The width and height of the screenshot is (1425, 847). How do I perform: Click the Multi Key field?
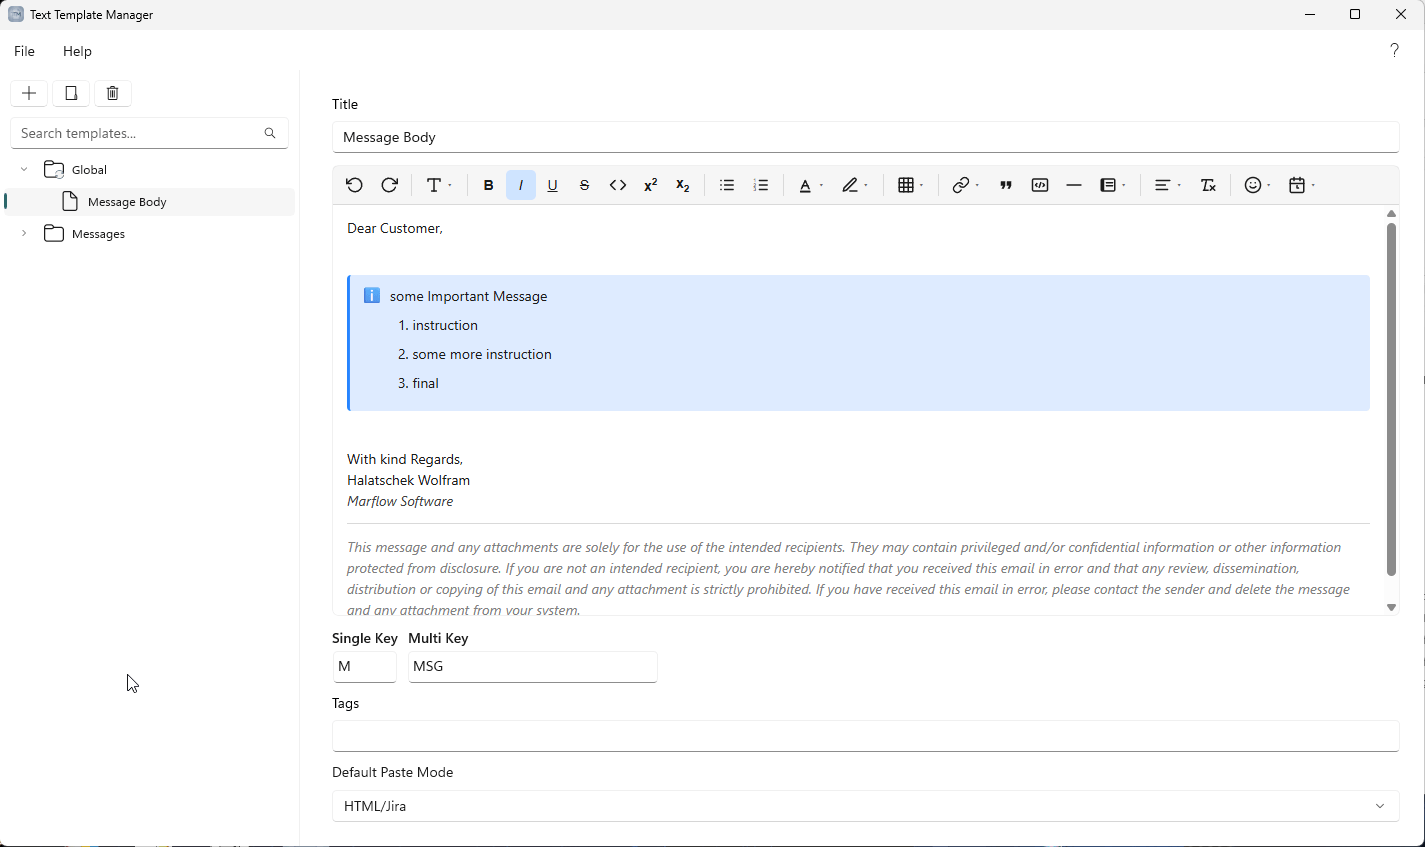532,666
